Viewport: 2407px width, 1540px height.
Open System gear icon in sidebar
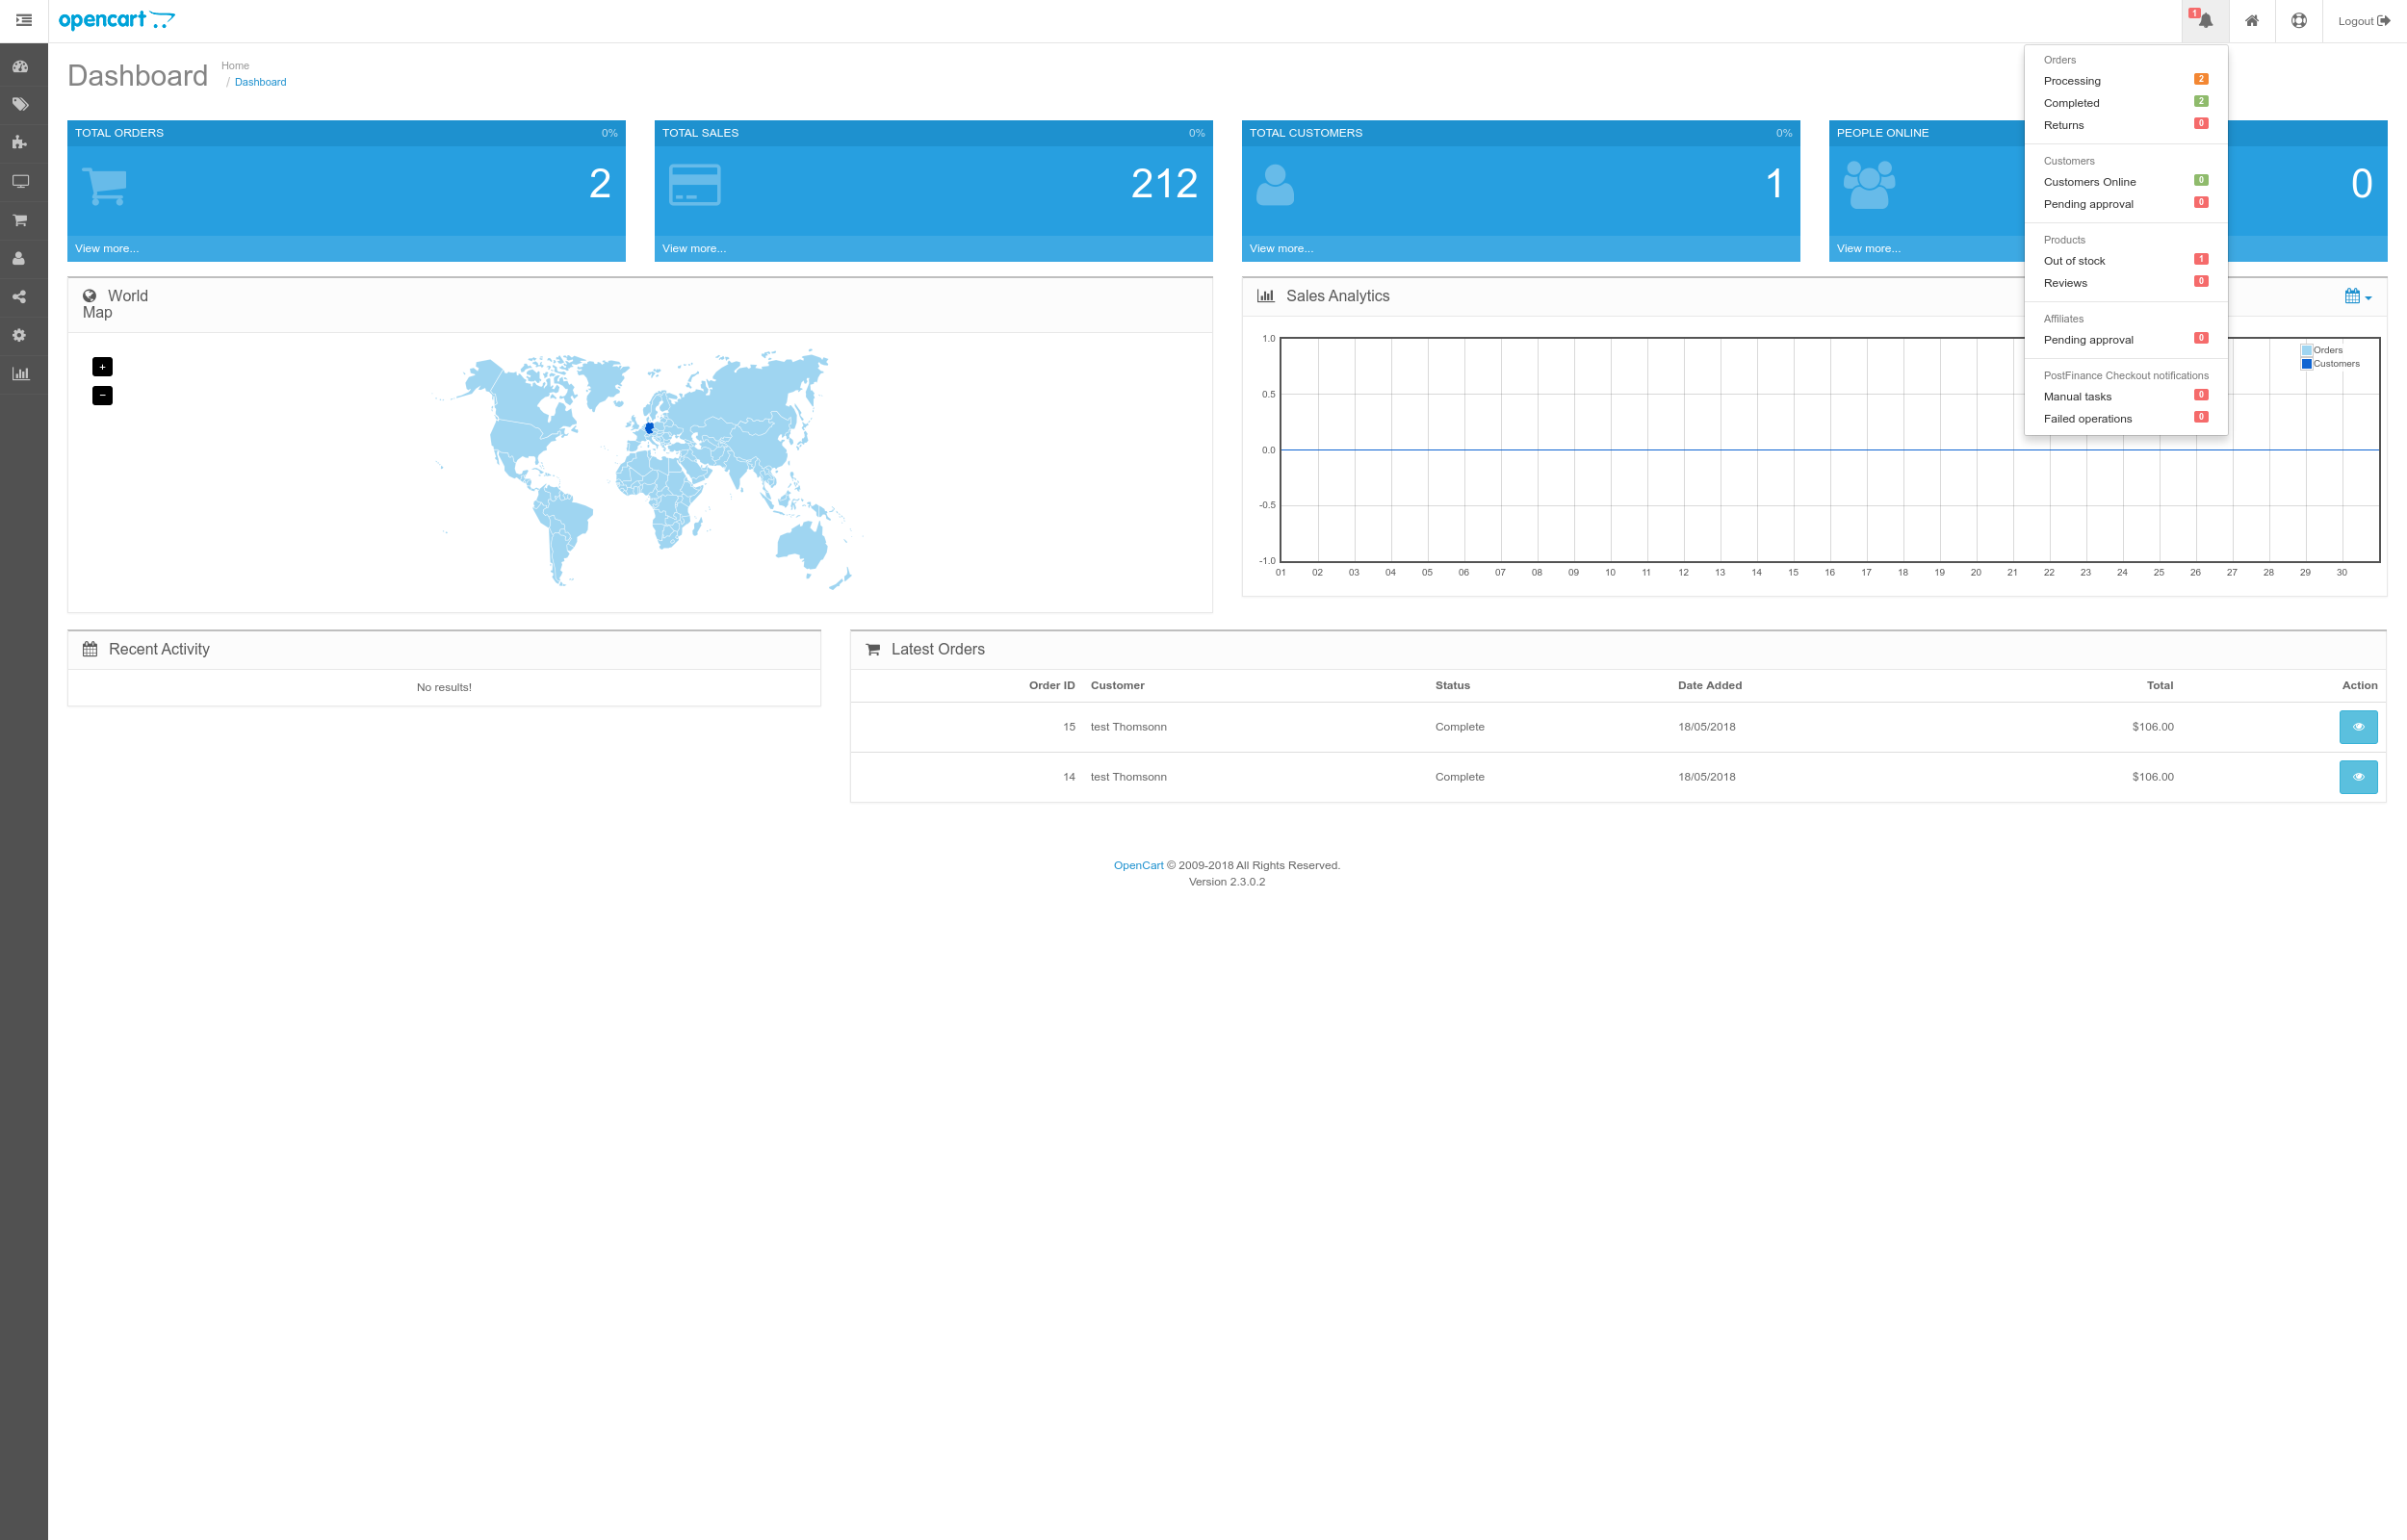point(20,335)
